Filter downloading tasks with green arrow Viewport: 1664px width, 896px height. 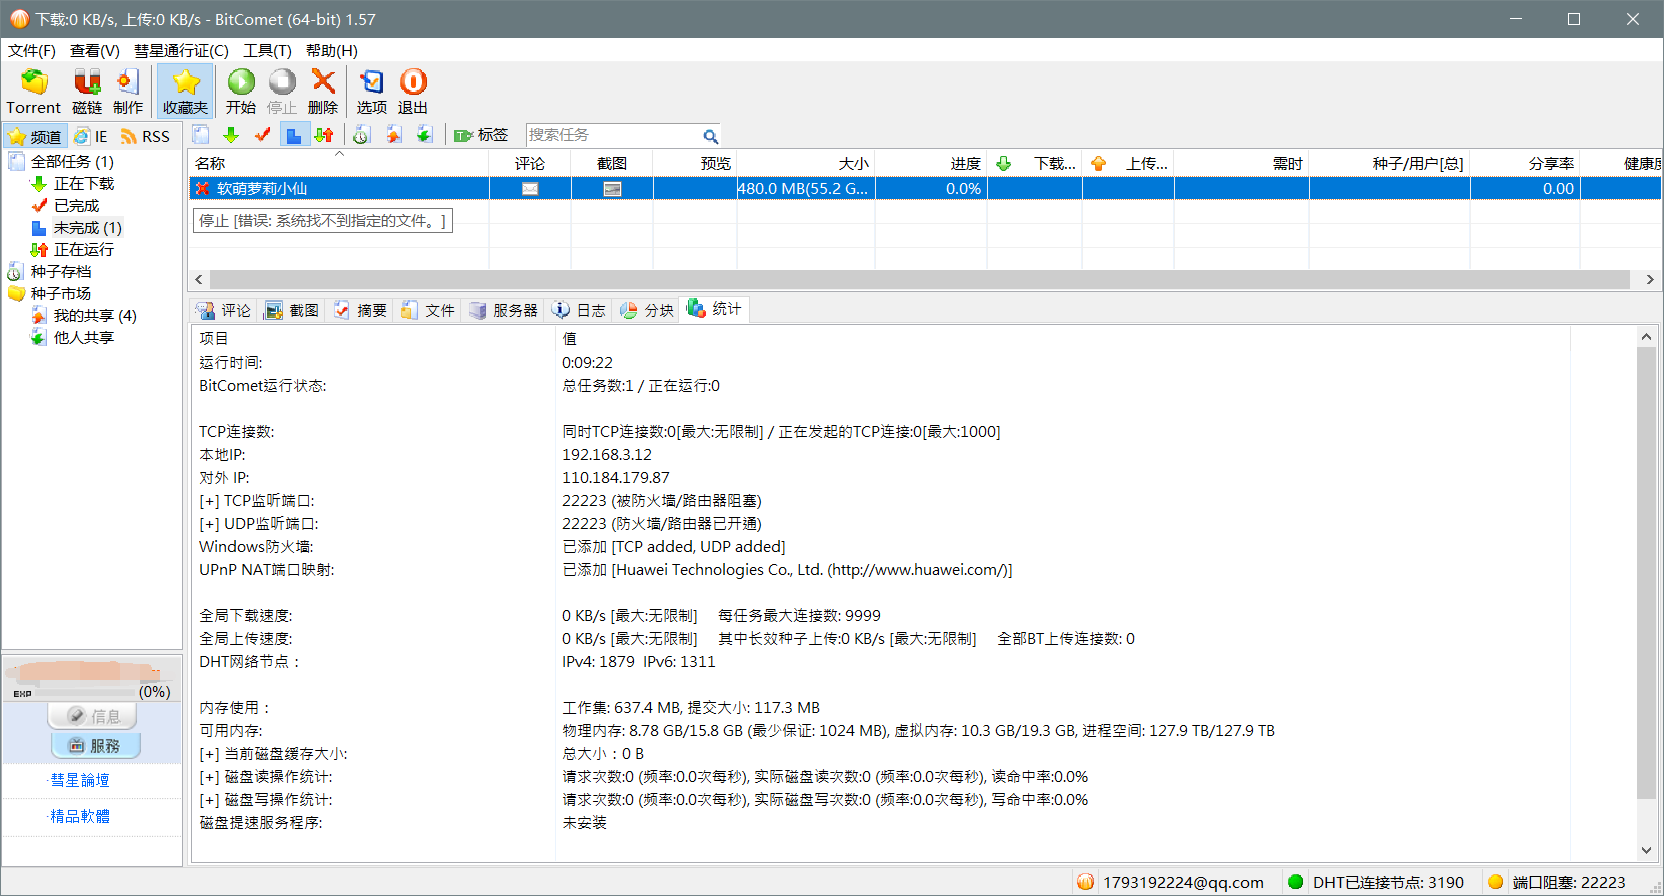tap(231, 135)
